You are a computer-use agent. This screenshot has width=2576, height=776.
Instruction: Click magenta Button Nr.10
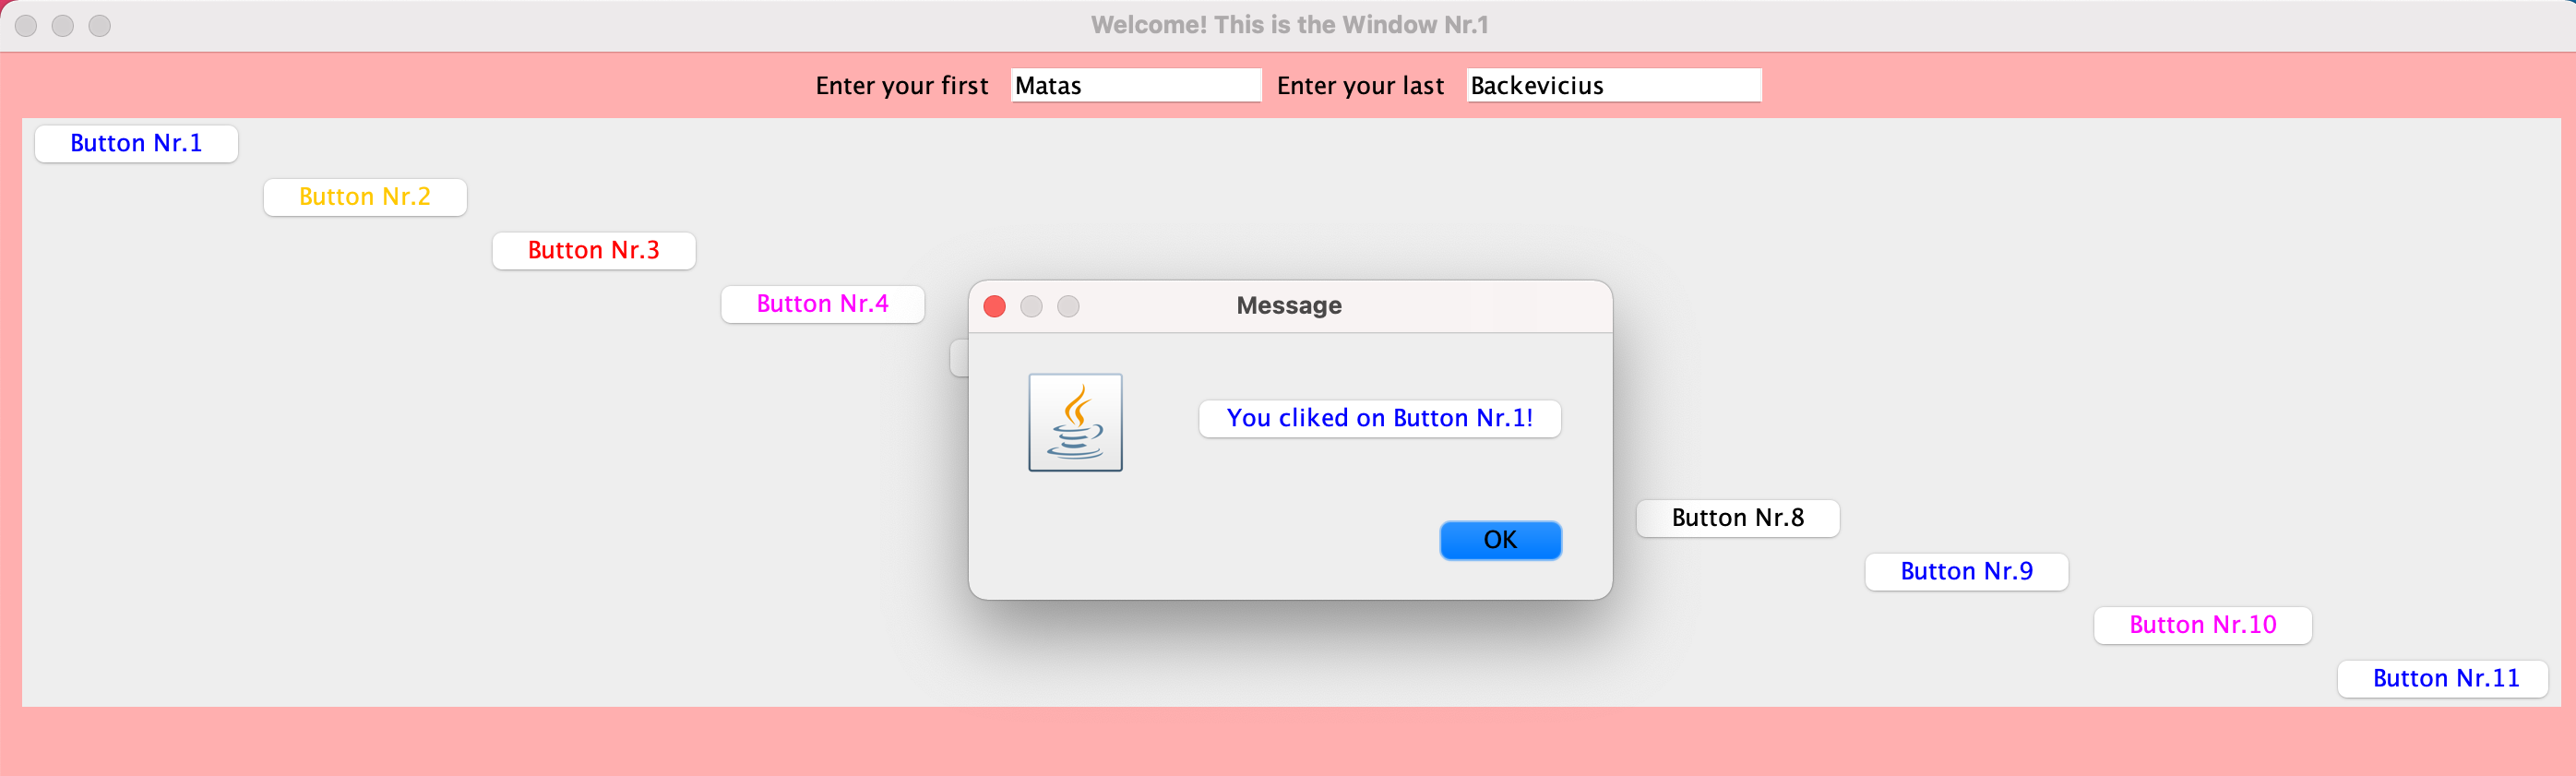tap(2202, 625)
